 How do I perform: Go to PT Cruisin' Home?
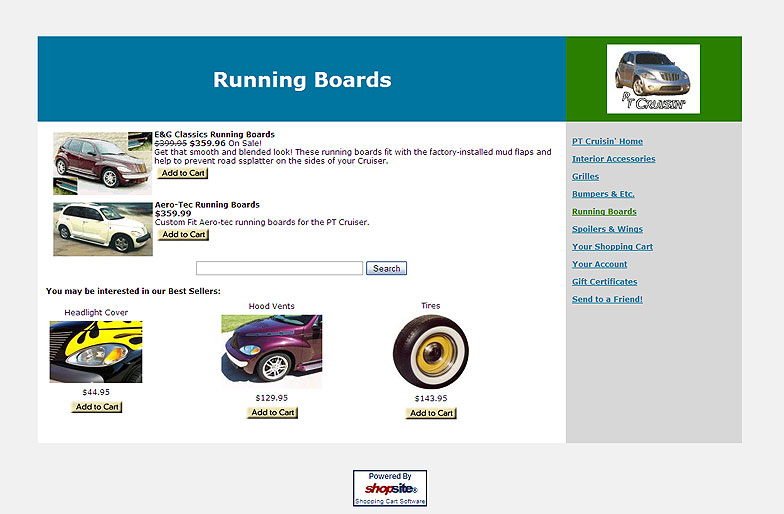pos(607,142)
